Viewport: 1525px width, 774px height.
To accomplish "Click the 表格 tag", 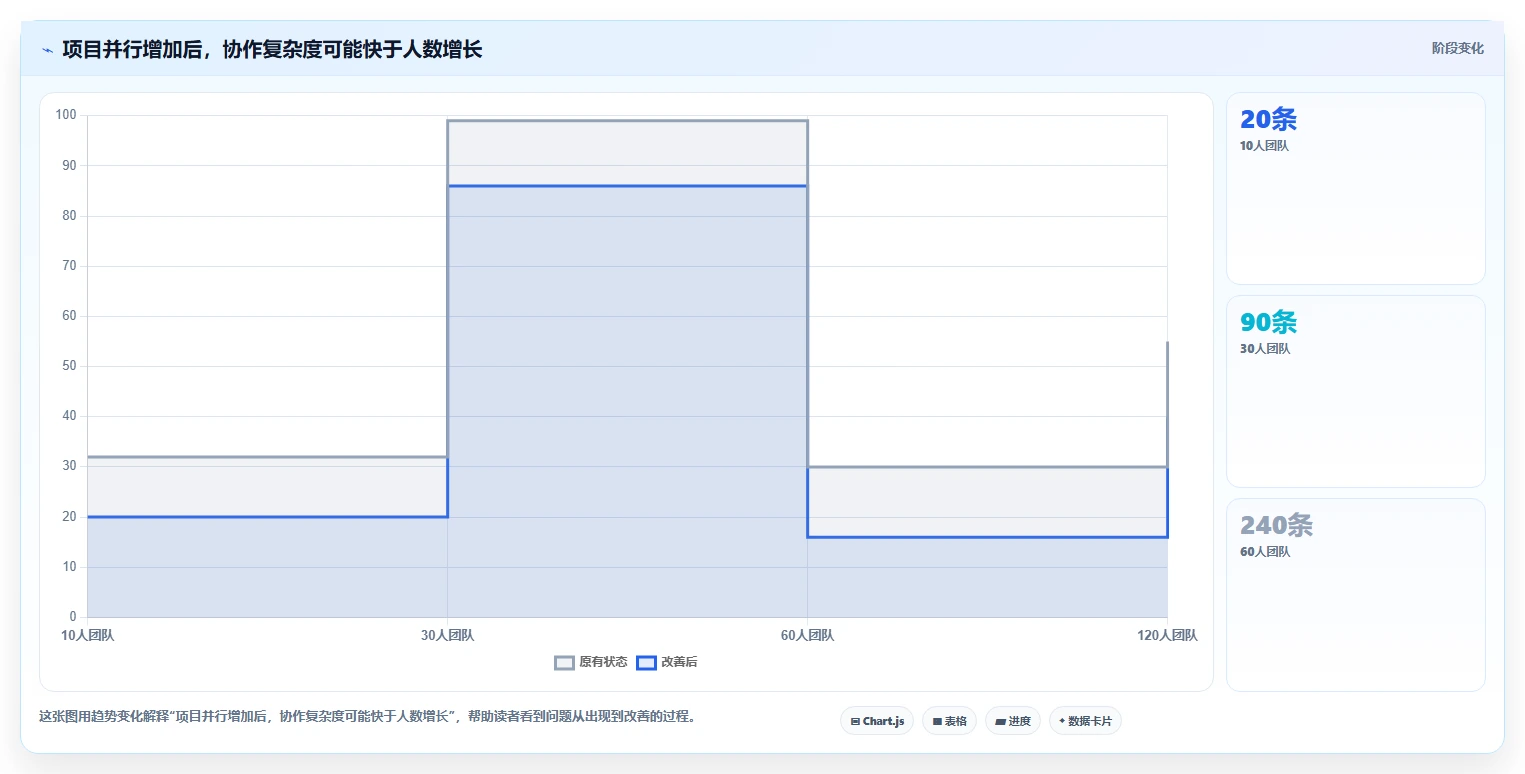I will (x=949, y=721).
